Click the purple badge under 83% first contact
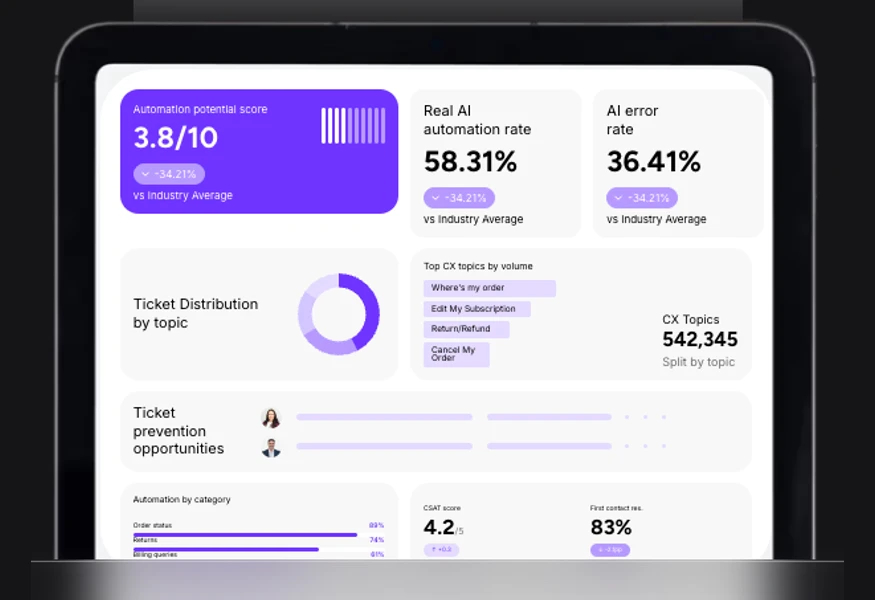Image resolution: width=875 pixels, height=600 pixels. tap(610, 550)
